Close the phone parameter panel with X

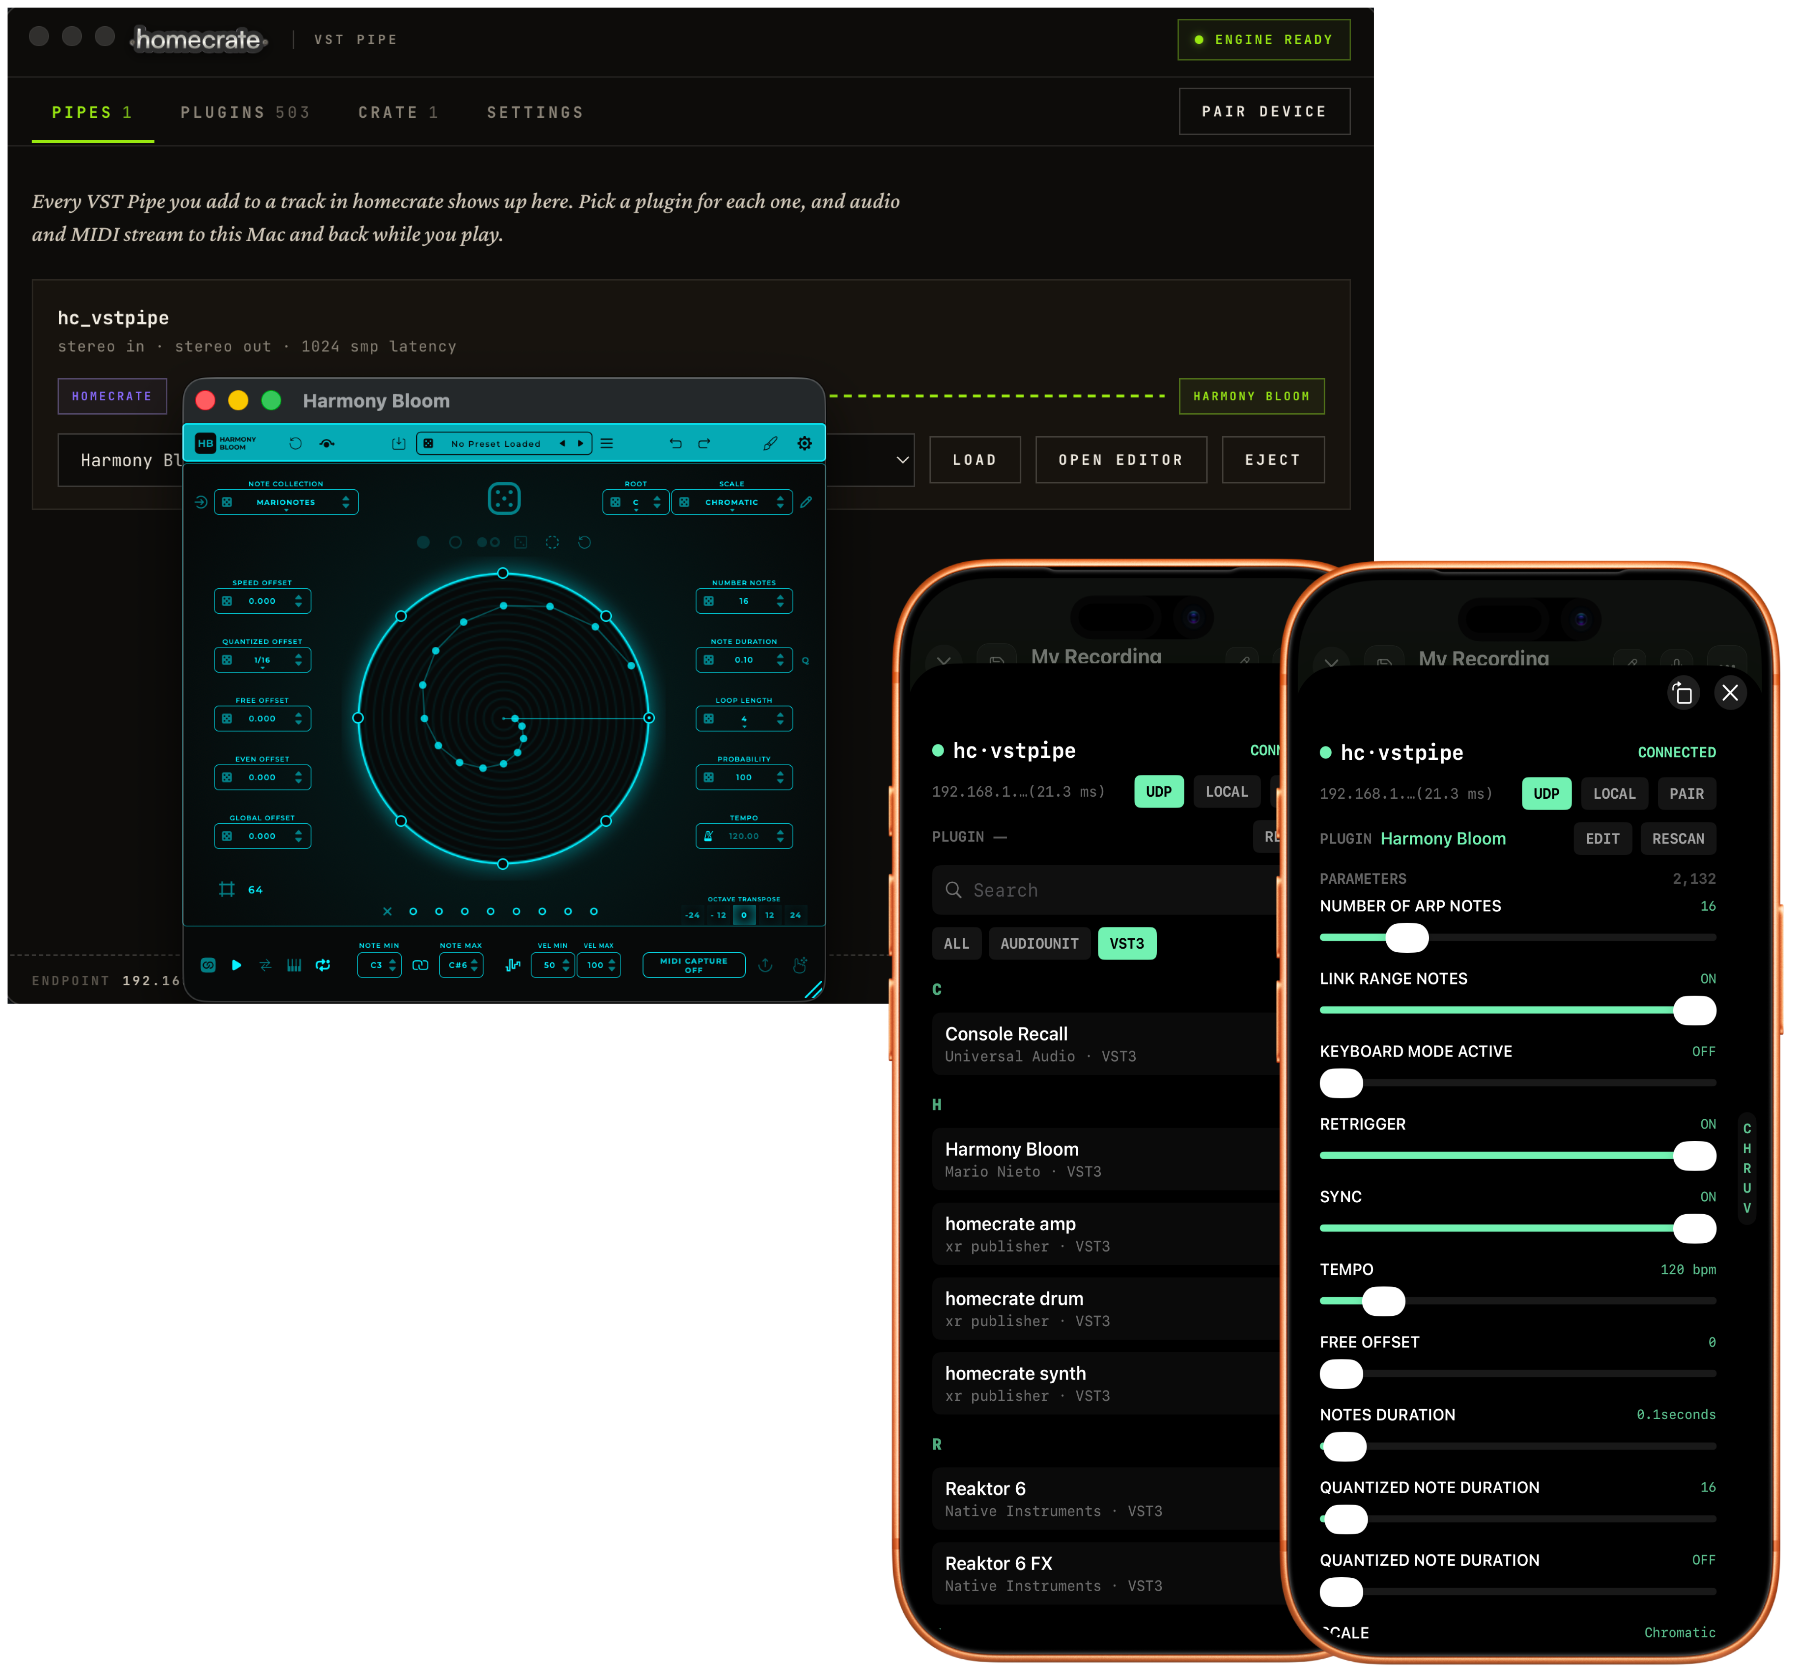point(1730,693)
